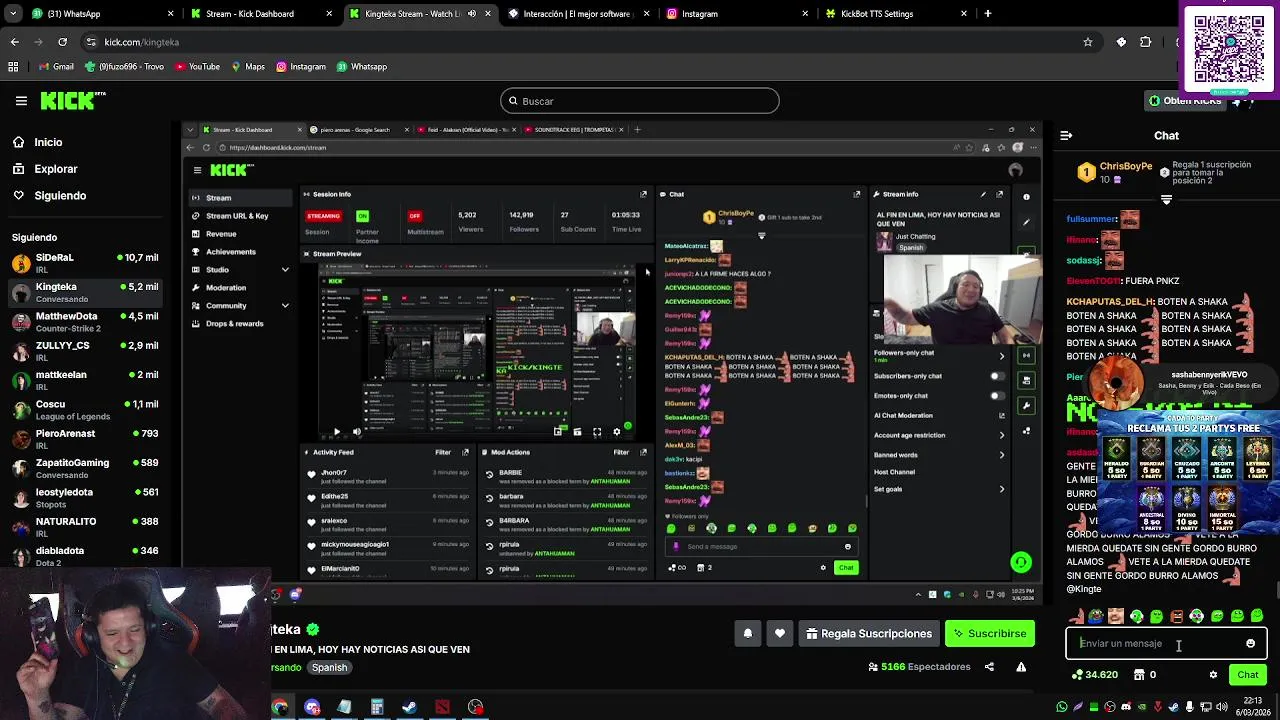Open Coscu channel in following list

click(85, 410)
